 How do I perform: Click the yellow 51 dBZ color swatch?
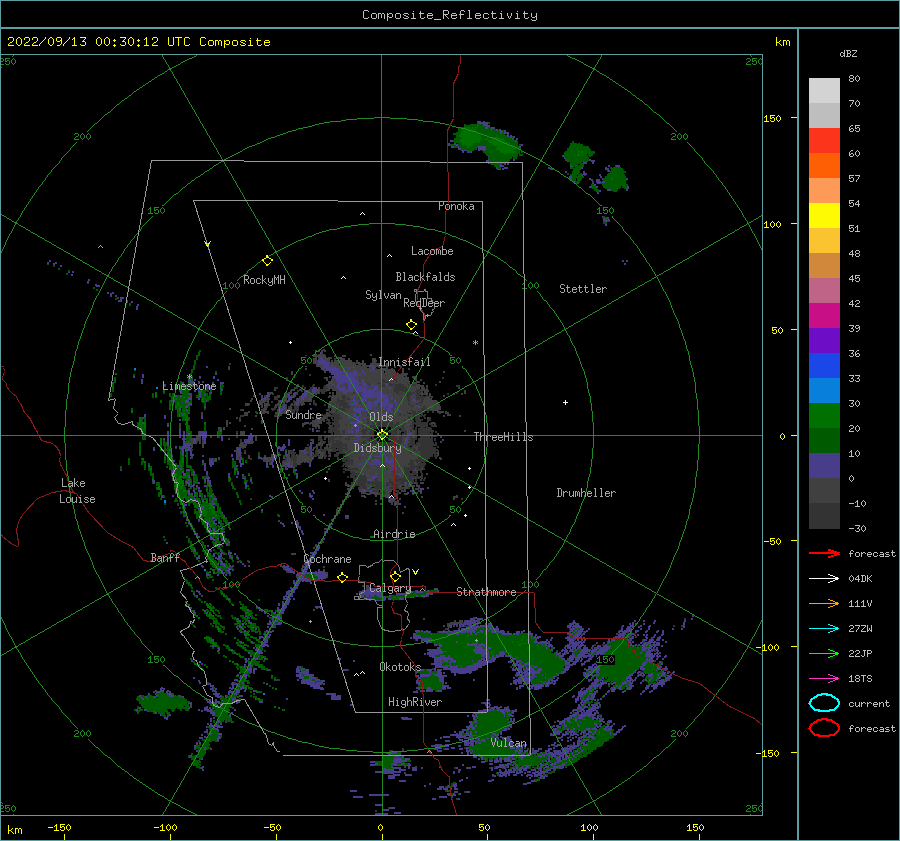click(x=824, y=215)
